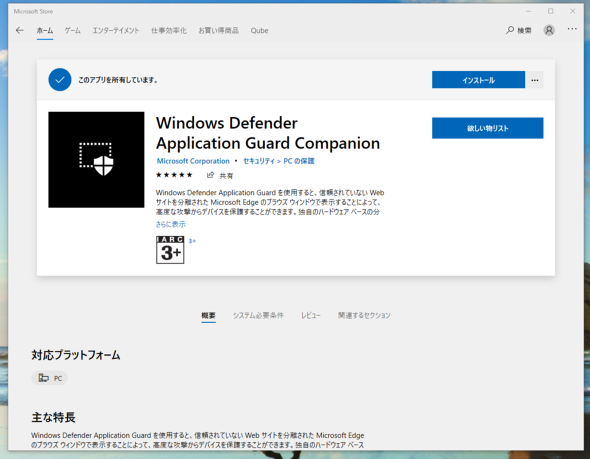The height and width of the screenshot is (459, 590).
Task: Select the Qube tab
Action: point(259,30)
